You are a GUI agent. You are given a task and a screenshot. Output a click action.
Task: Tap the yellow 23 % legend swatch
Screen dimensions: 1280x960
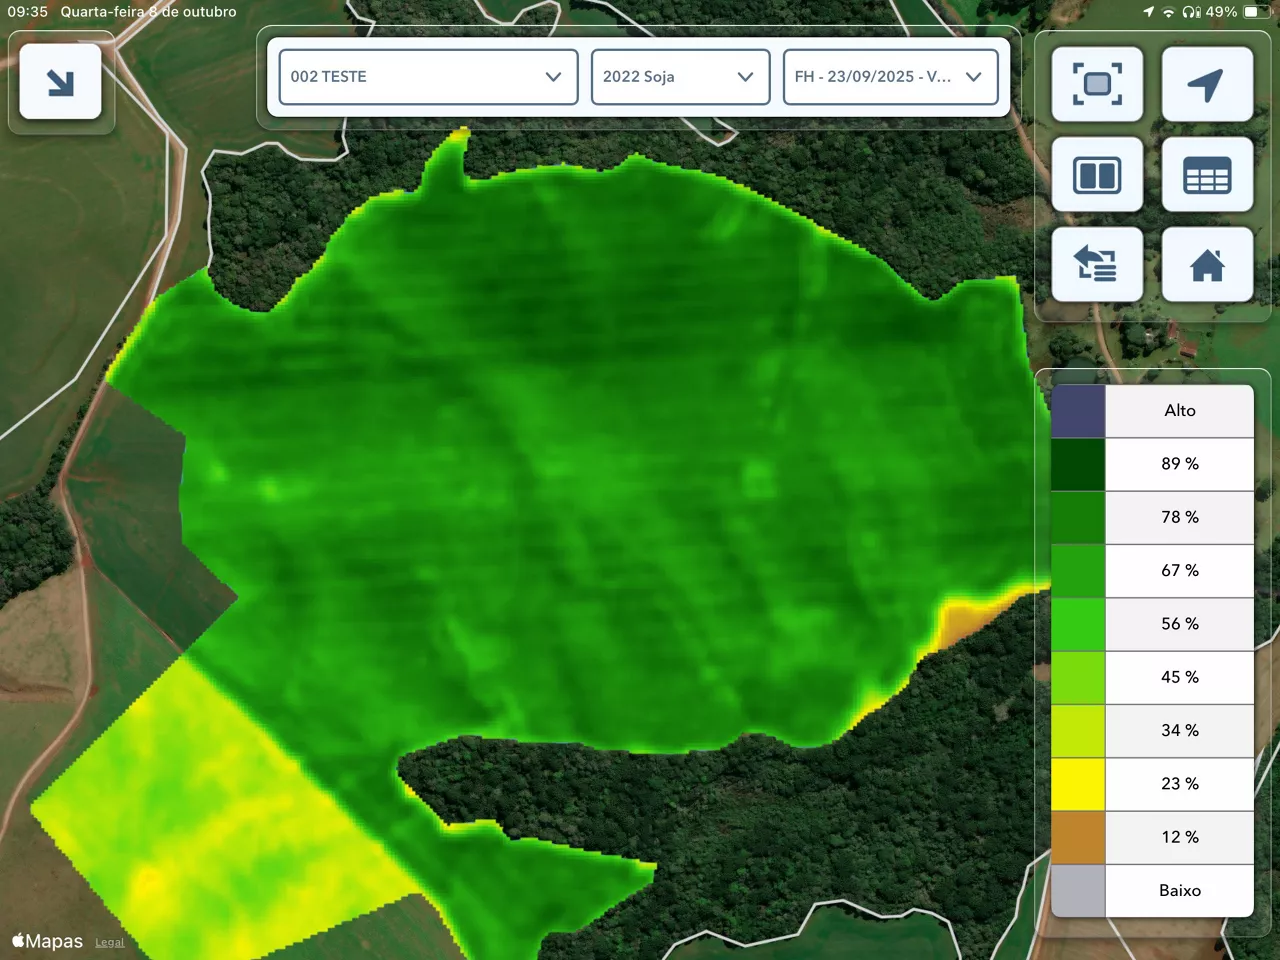click(1078, 784)
